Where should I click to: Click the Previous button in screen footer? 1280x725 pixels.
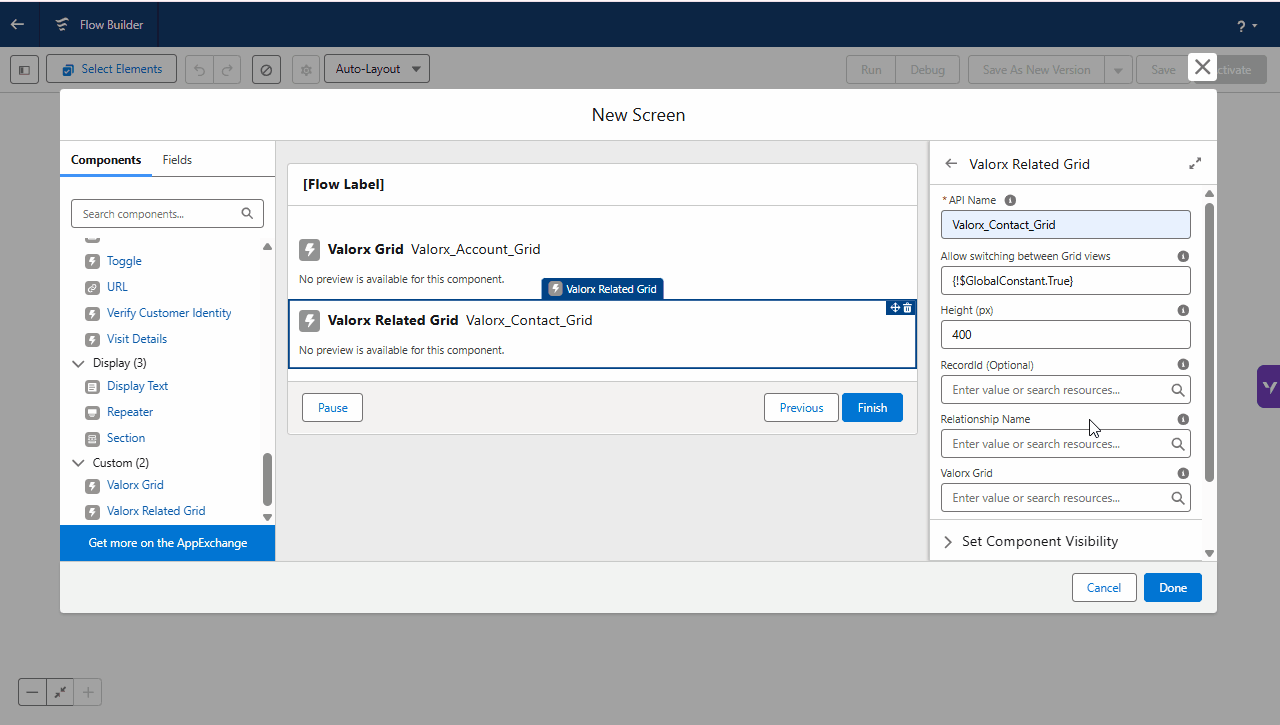pyautogui.click(x=801, y=408)
